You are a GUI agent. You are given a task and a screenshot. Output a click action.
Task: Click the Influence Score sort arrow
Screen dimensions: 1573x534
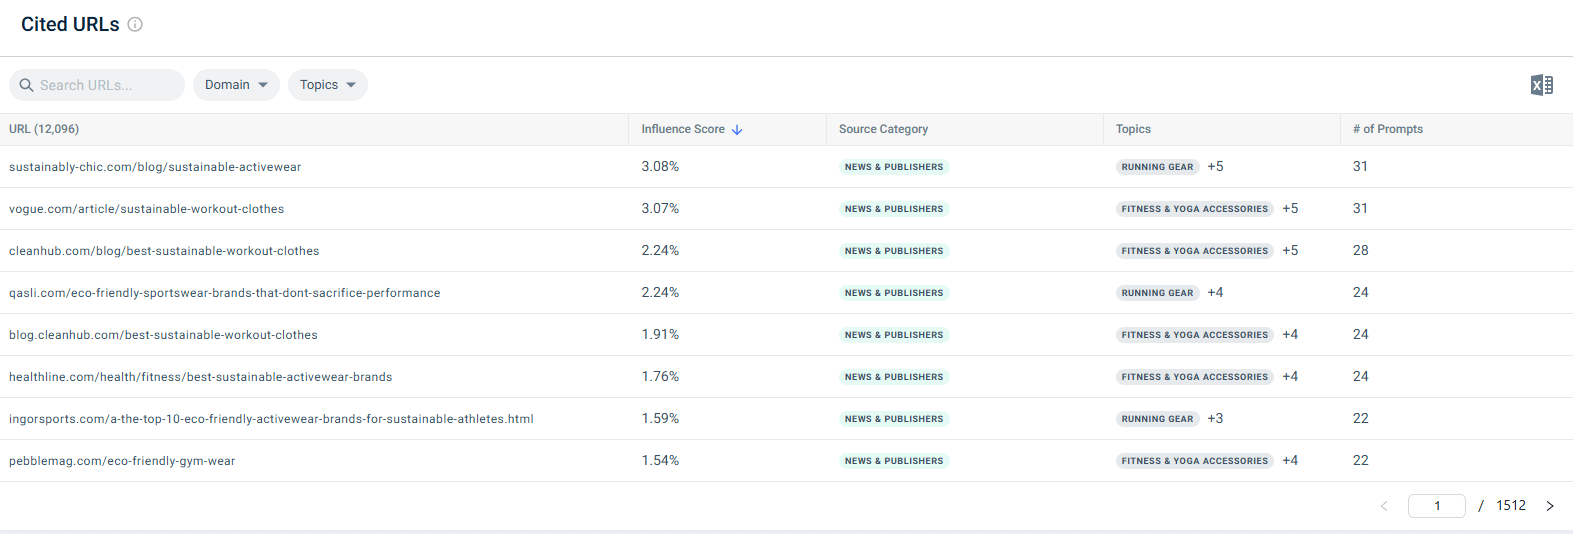click(737, 130)
